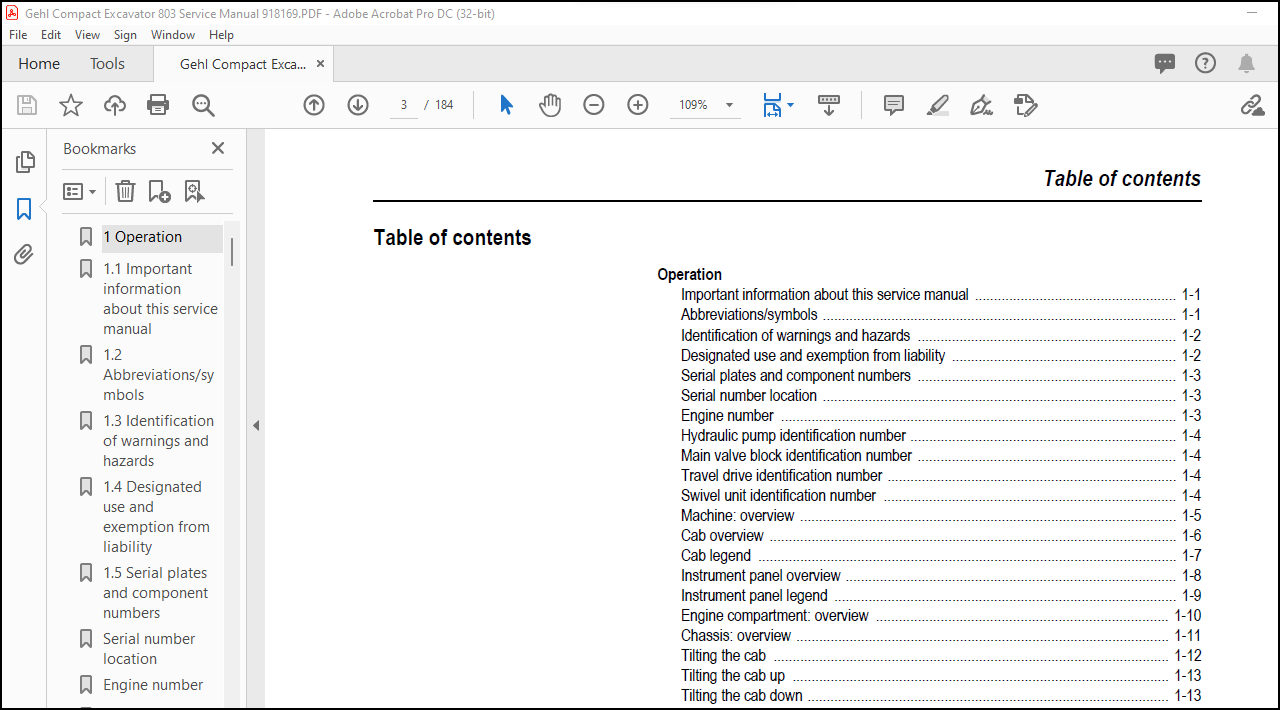Click contents entry 'Engine compartment: overview'

(x=774, y=615)
